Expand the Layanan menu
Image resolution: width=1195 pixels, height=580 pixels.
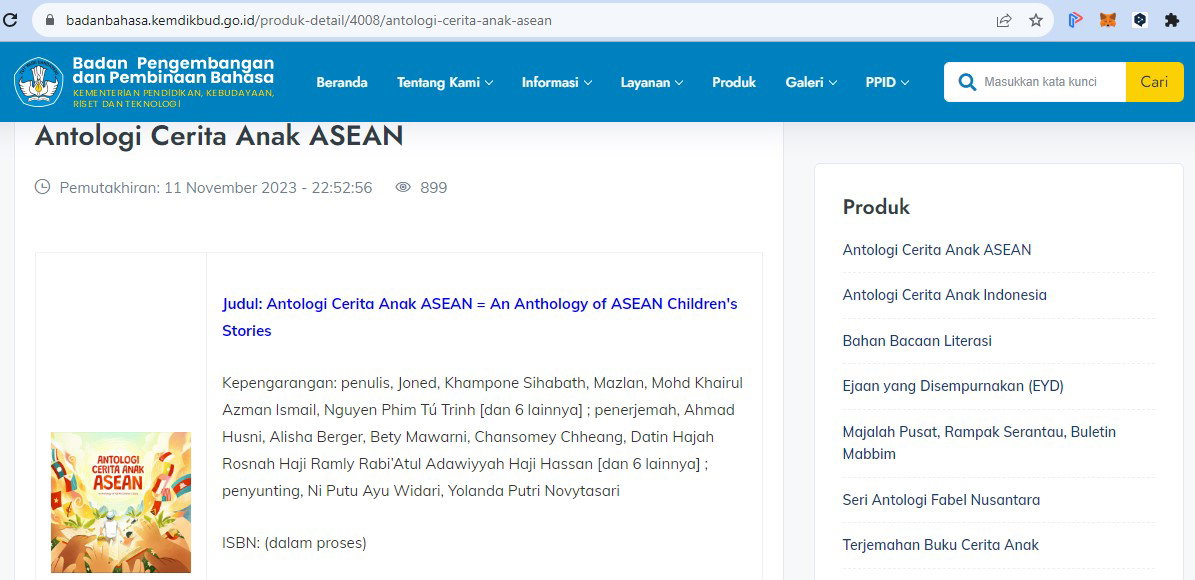tap(652, 82)
